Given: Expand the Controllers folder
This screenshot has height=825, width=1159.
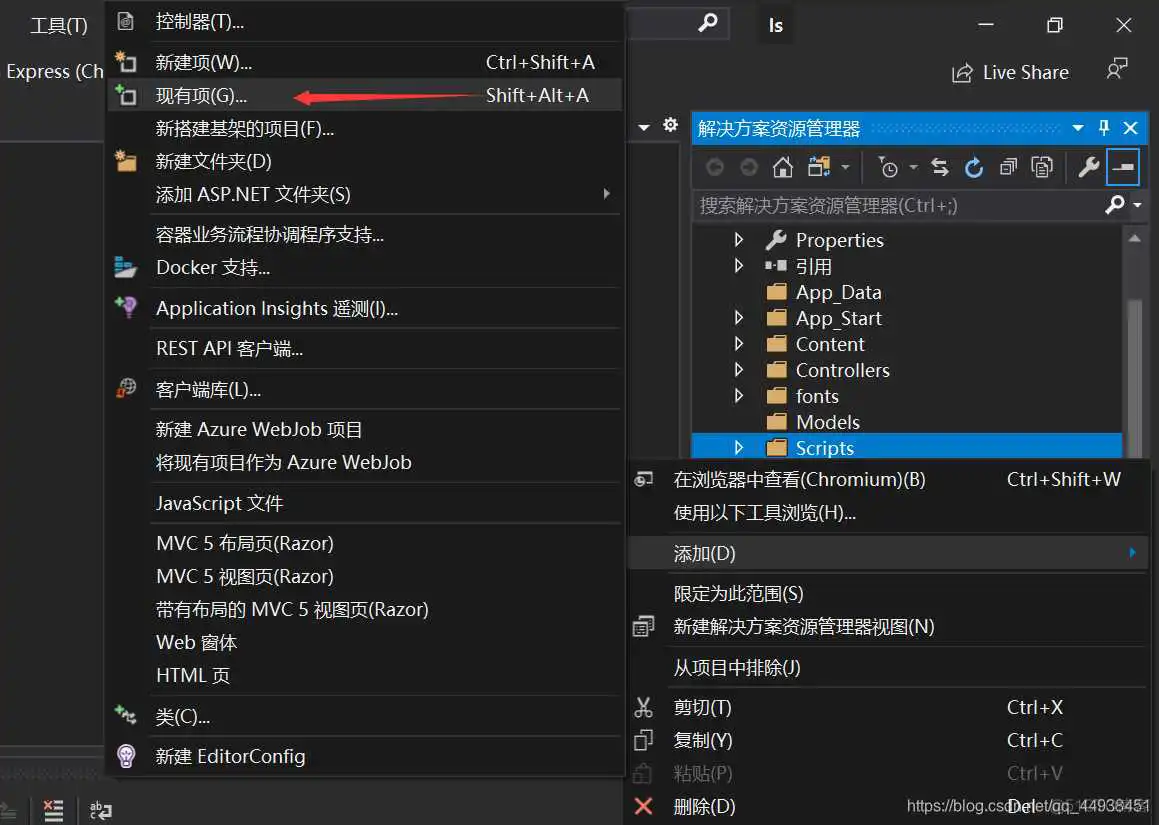Looking at the screenshot, I should click(x=739, y=369).
